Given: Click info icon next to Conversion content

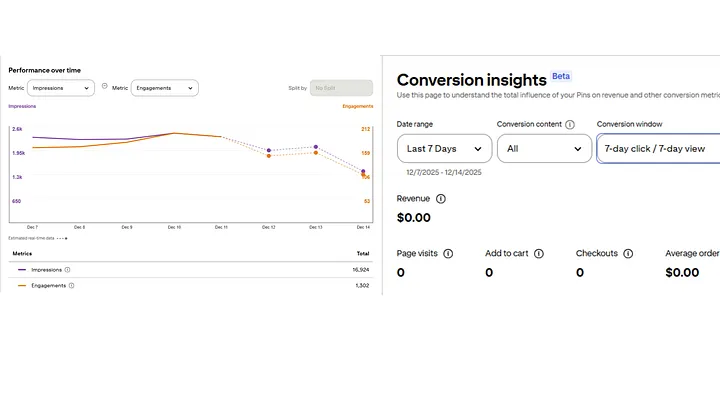Looking at the screenshot, I should click(570, 125).
